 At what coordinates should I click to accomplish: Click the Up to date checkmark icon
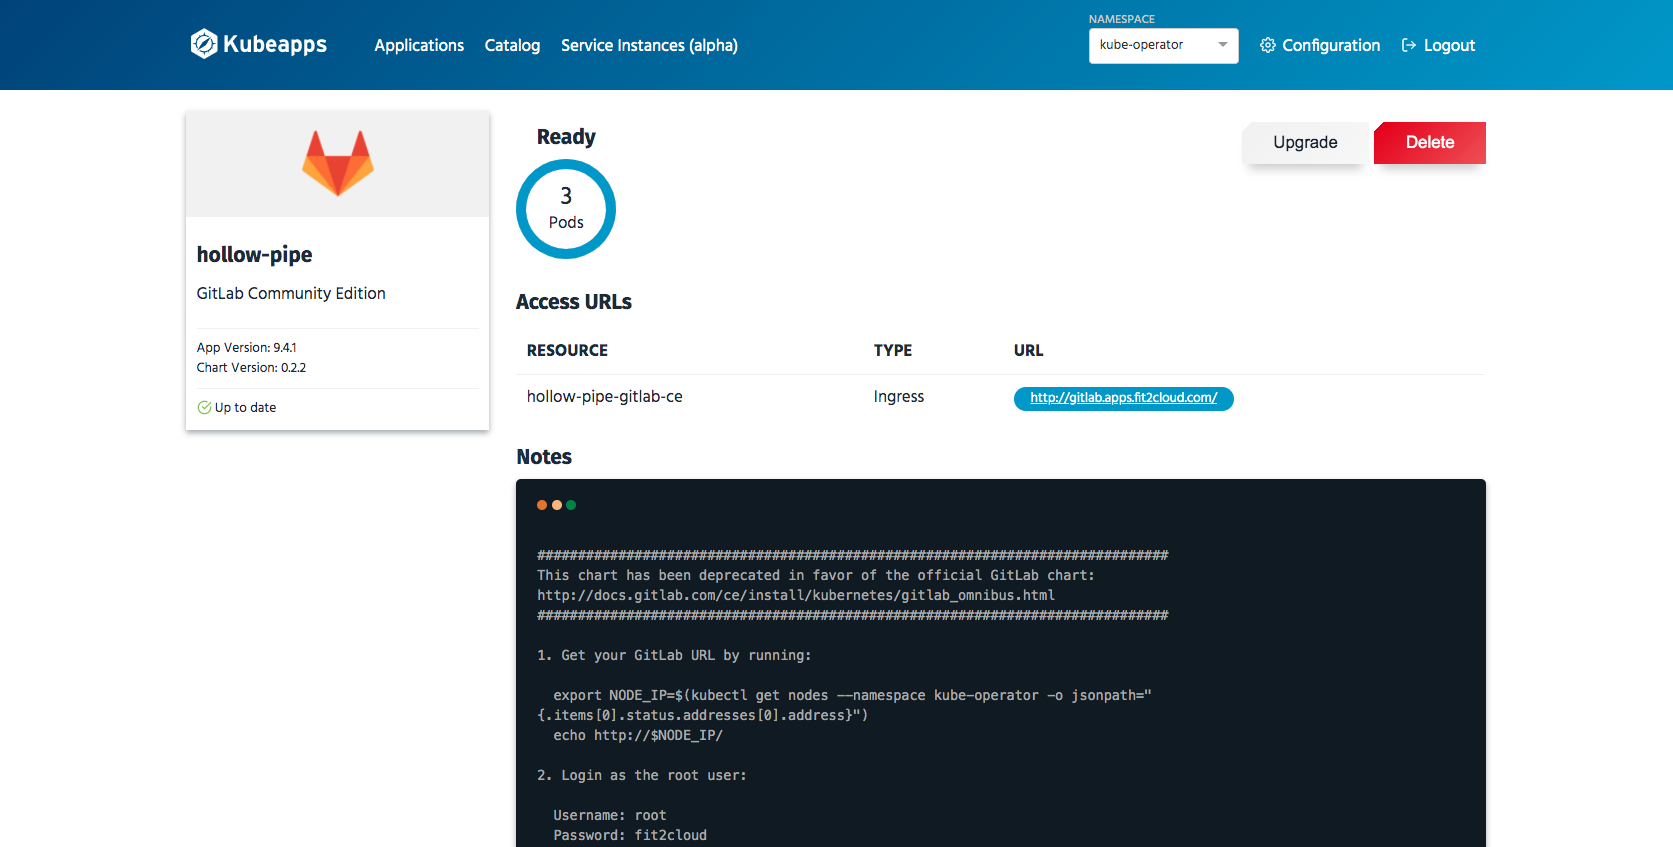[x=204, y=407]
